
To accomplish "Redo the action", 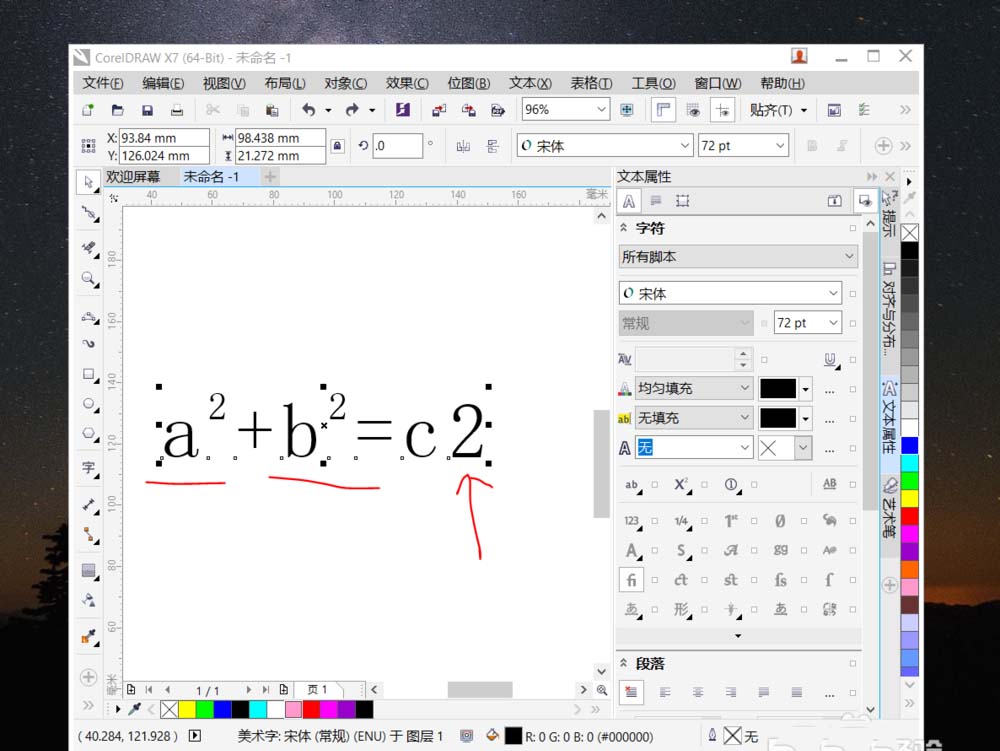I will 352,110.
